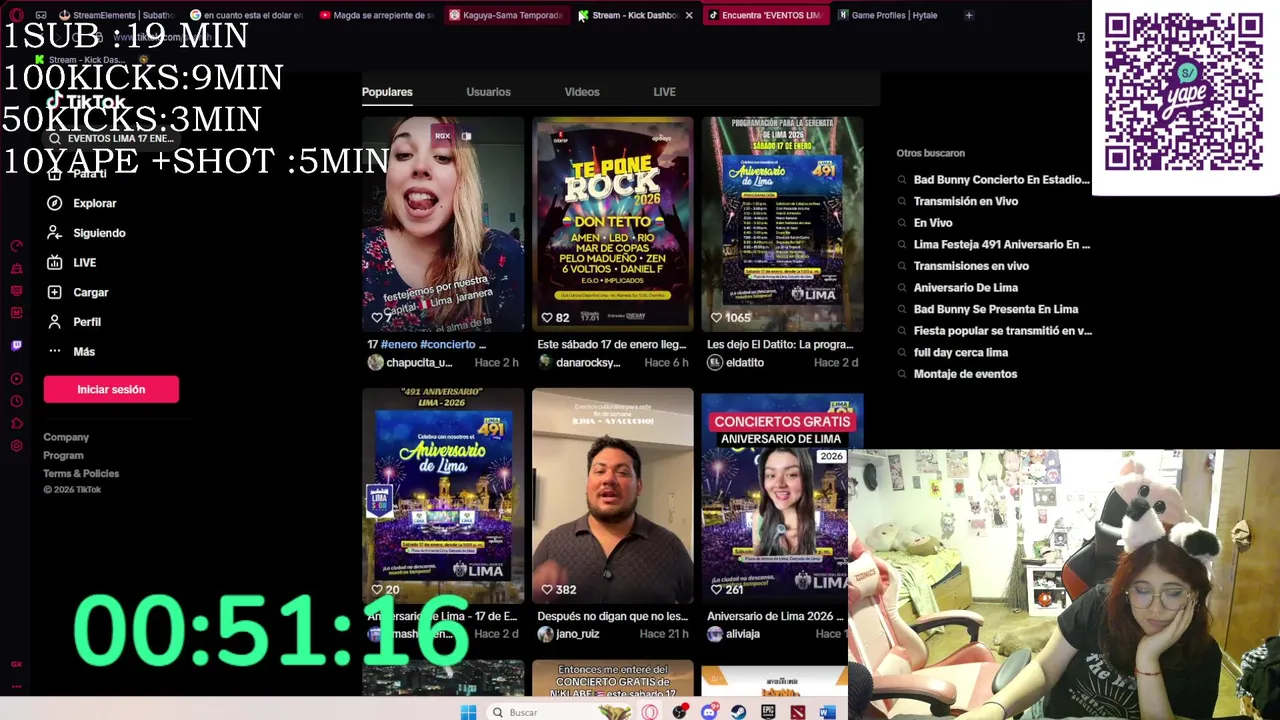Select suggestion Montaje de eventos
The image size is (1280, 720).
coord(965,374)
